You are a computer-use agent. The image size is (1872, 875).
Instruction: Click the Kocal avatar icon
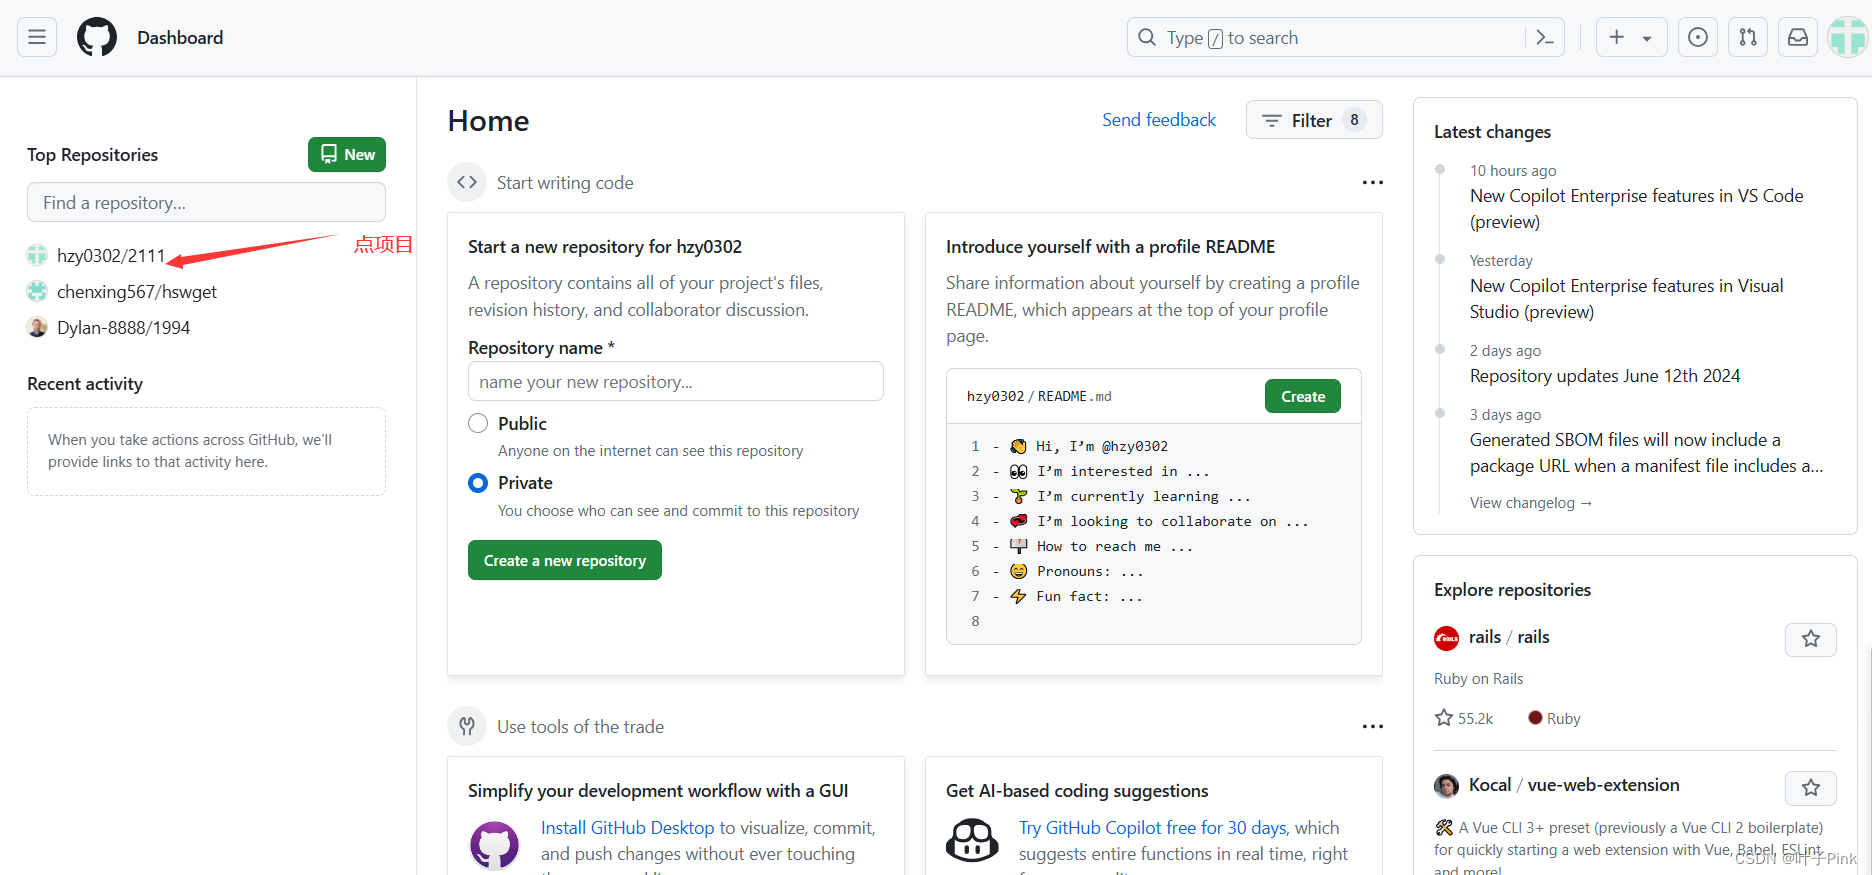(x=1446, y=786)
